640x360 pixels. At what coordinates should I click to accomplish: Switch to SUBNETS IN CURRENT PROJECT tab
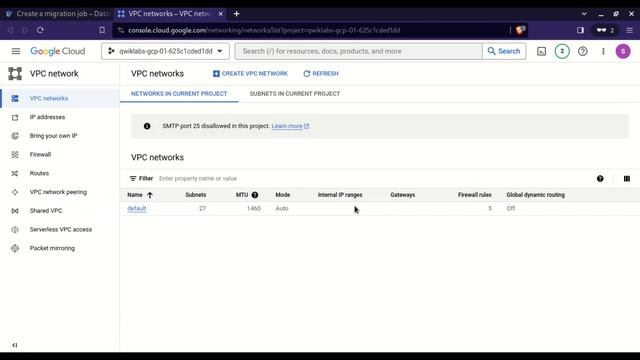point(295,94)
